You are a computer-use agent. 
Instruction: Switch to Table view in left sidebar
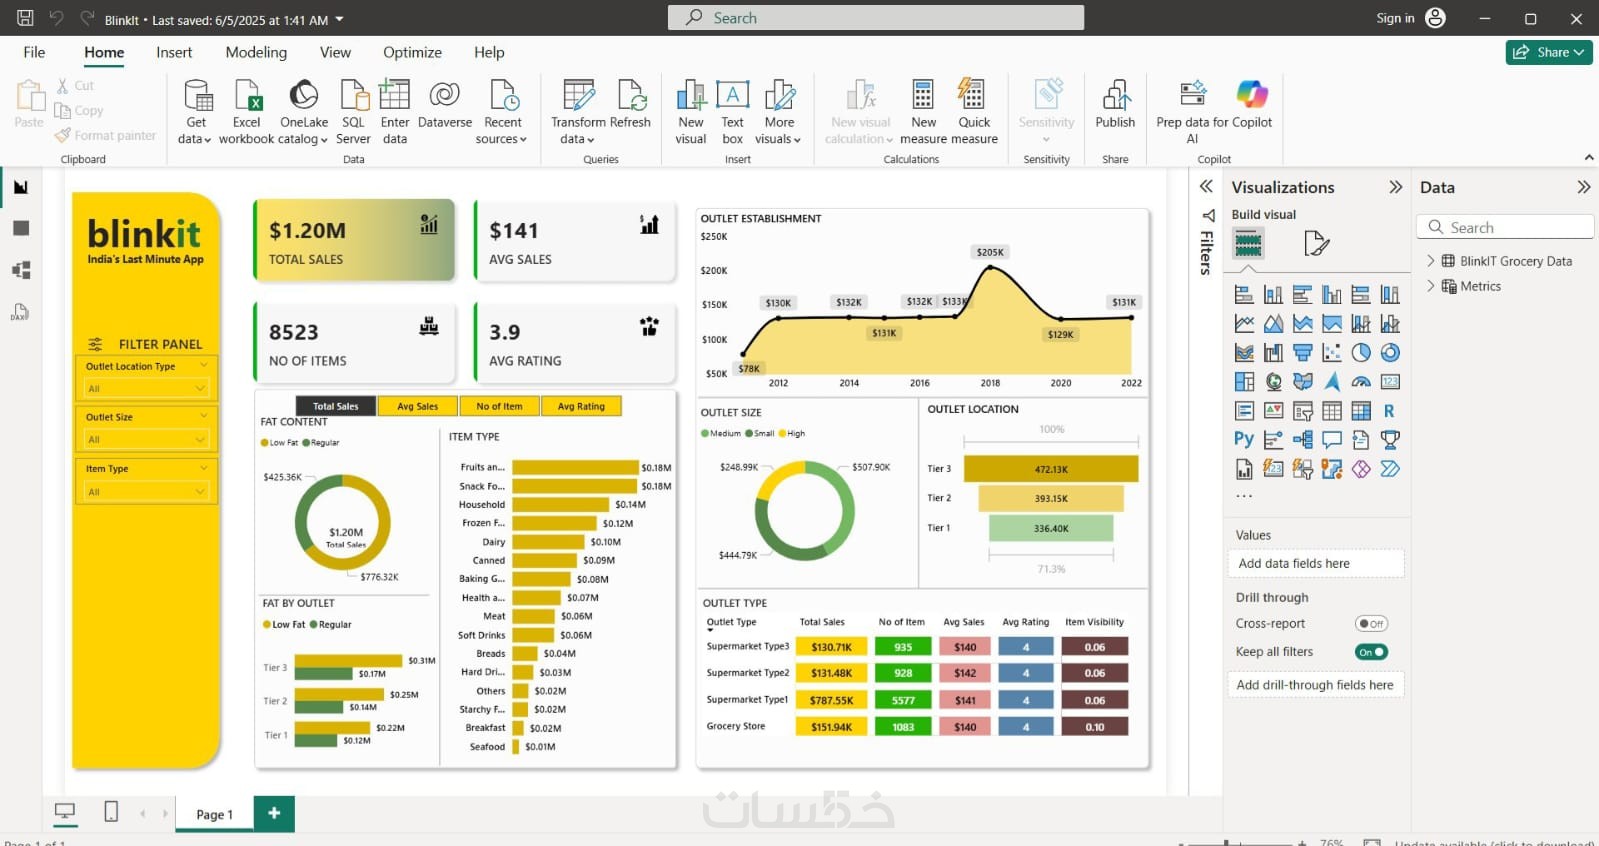(21, 228)
